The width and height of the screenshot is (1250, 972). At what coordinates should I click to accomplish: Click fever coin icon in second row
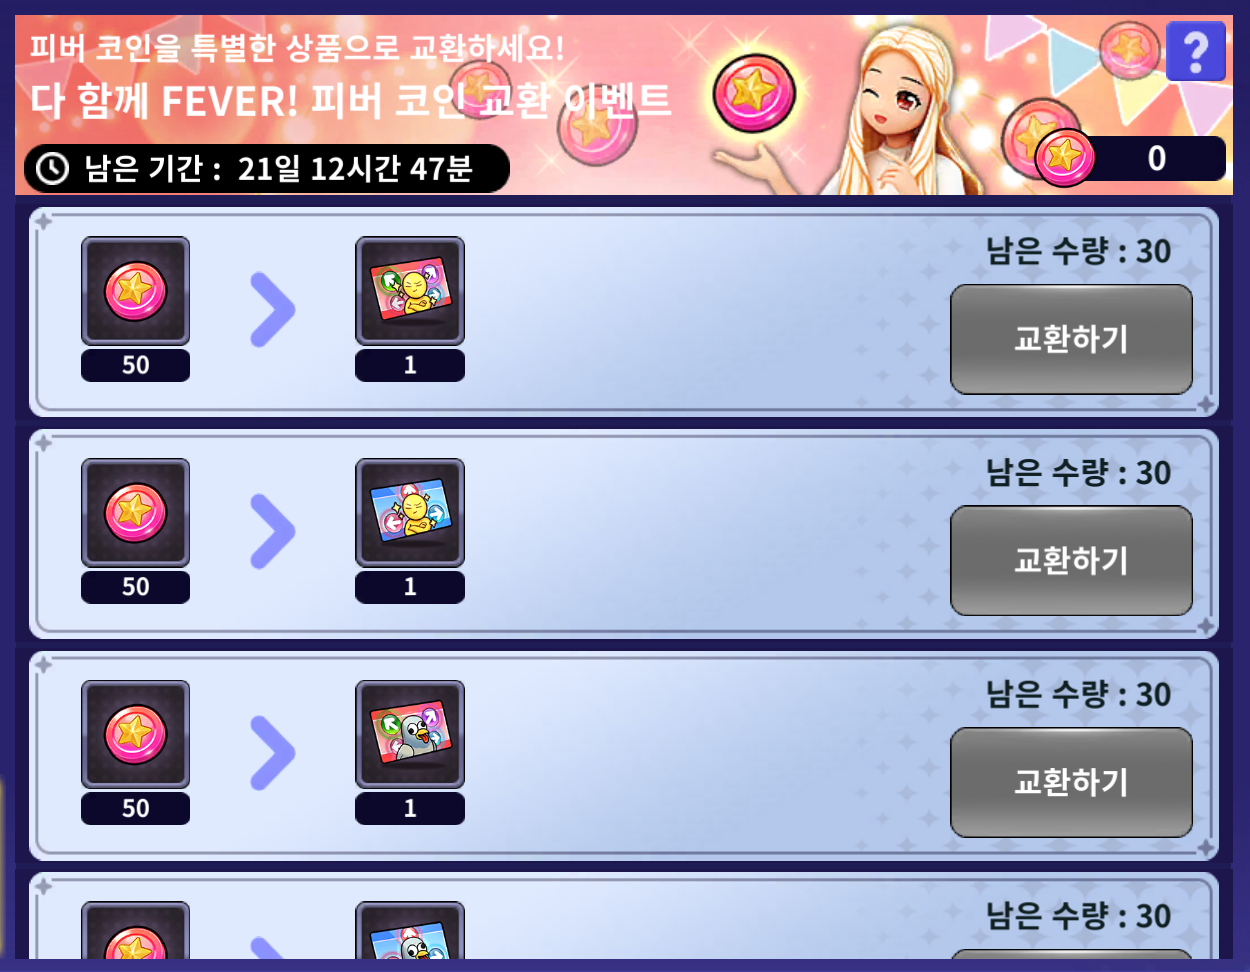click(x=135, y=513)
